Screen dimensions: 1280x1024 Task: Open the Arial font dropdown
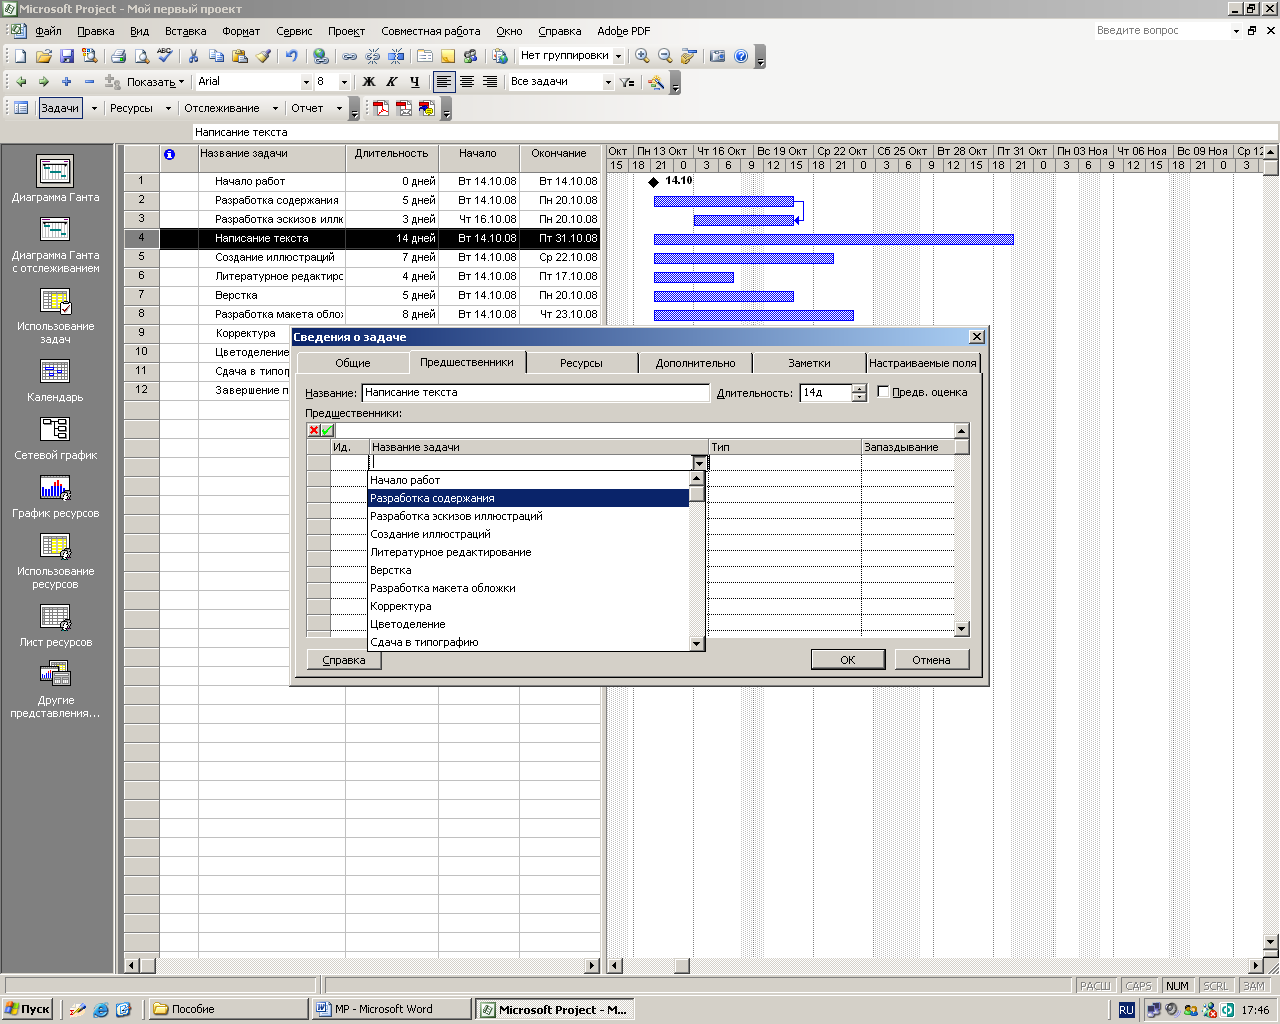[x=306, y=82]
